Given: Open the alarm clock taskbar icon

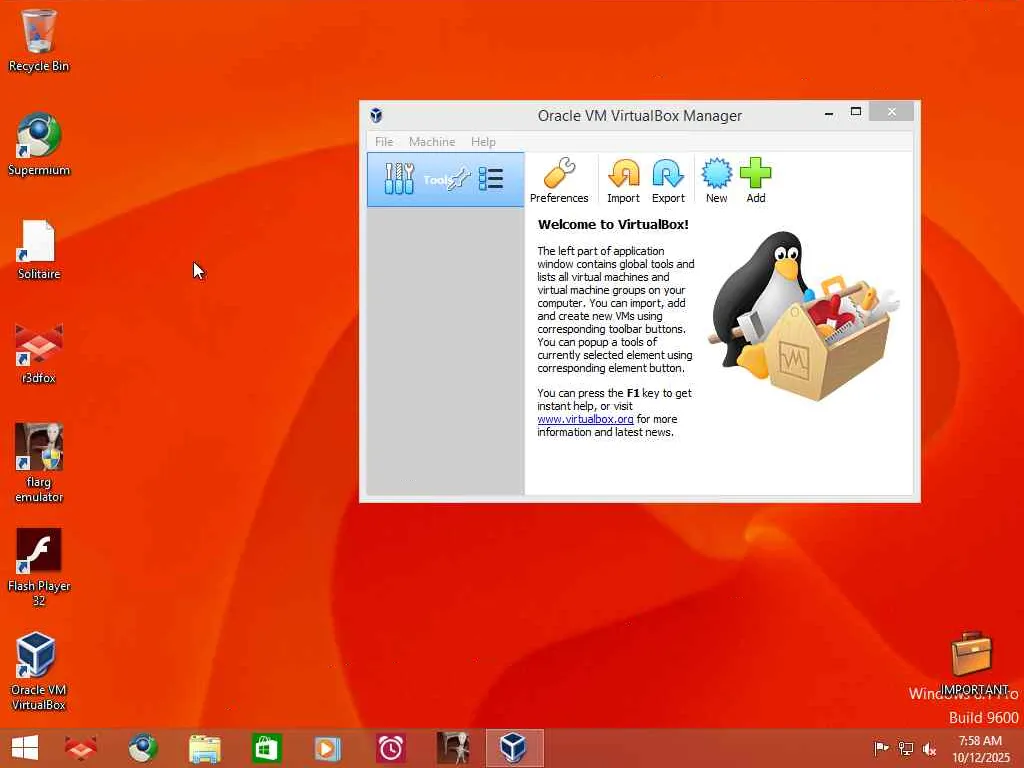Looking at the screenshot, I should click(390, 748).
